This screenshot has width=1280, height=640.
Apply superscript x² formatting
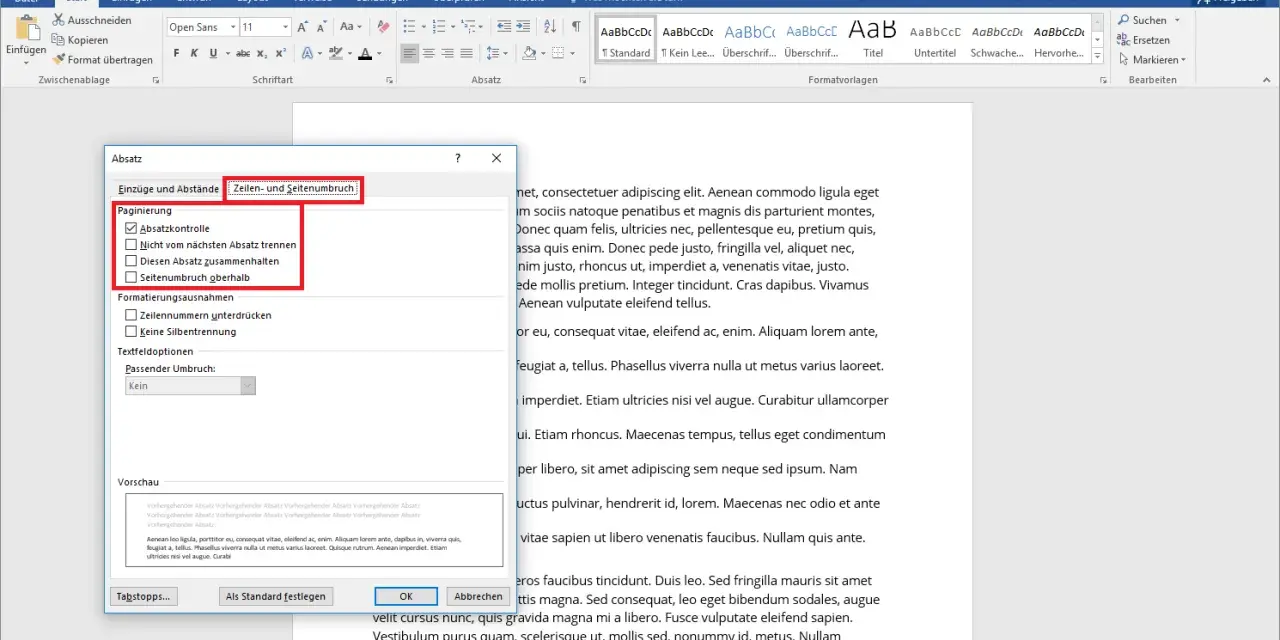point(281,53)
